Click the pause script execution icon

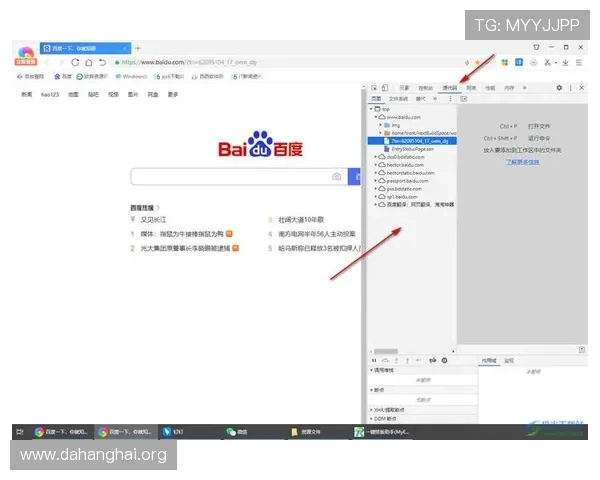coord(374,360)
